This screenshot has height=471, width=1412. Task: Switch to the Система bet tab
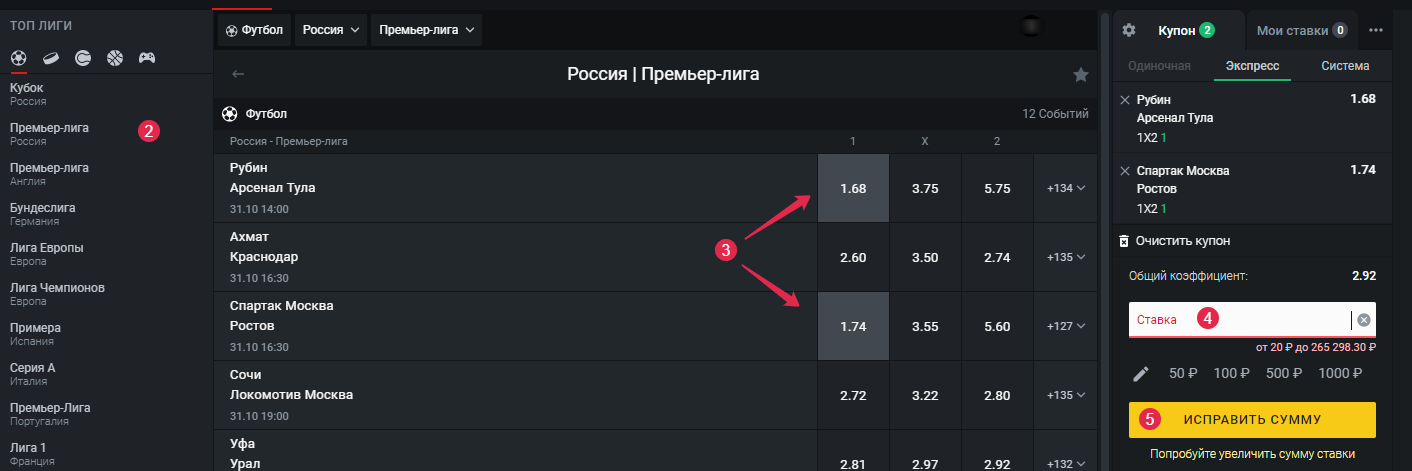pos(1345,66)
